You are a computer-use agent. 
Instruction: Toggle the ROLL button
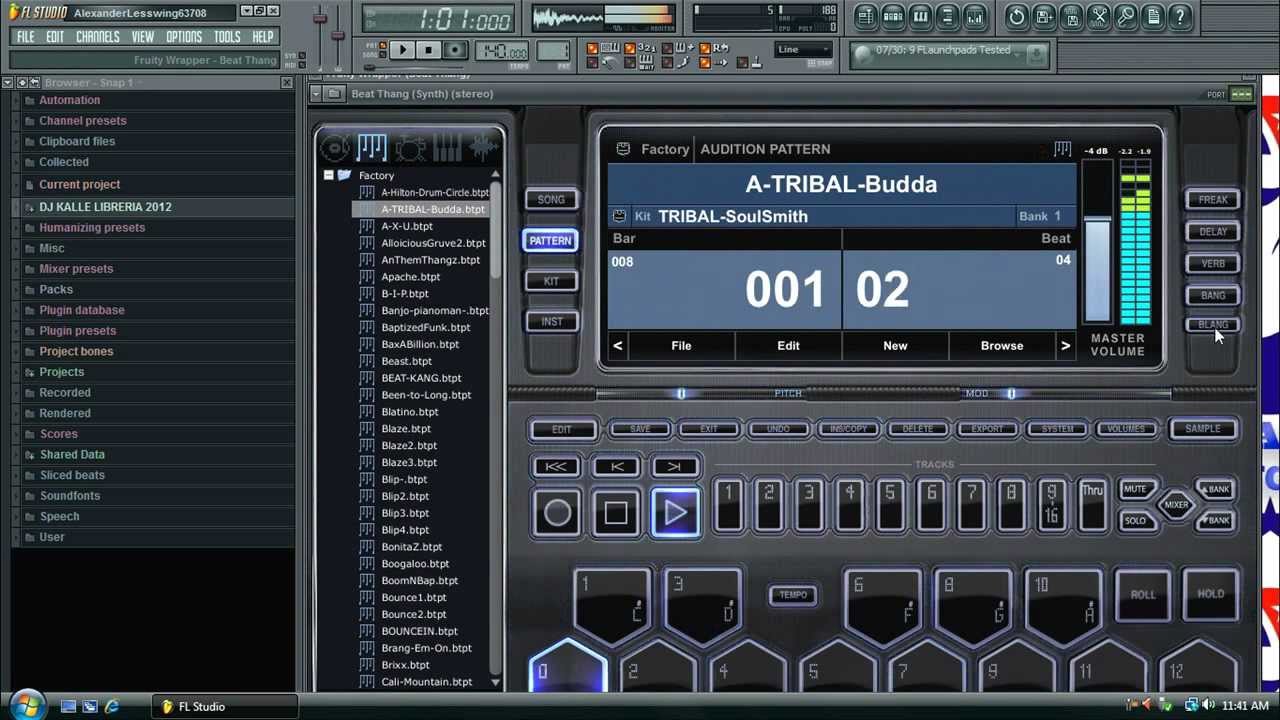pos(1143,595)
